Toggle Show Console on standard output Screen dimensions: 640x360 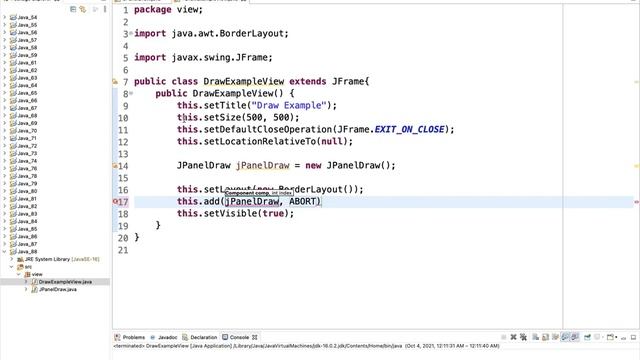click(565, 337)
